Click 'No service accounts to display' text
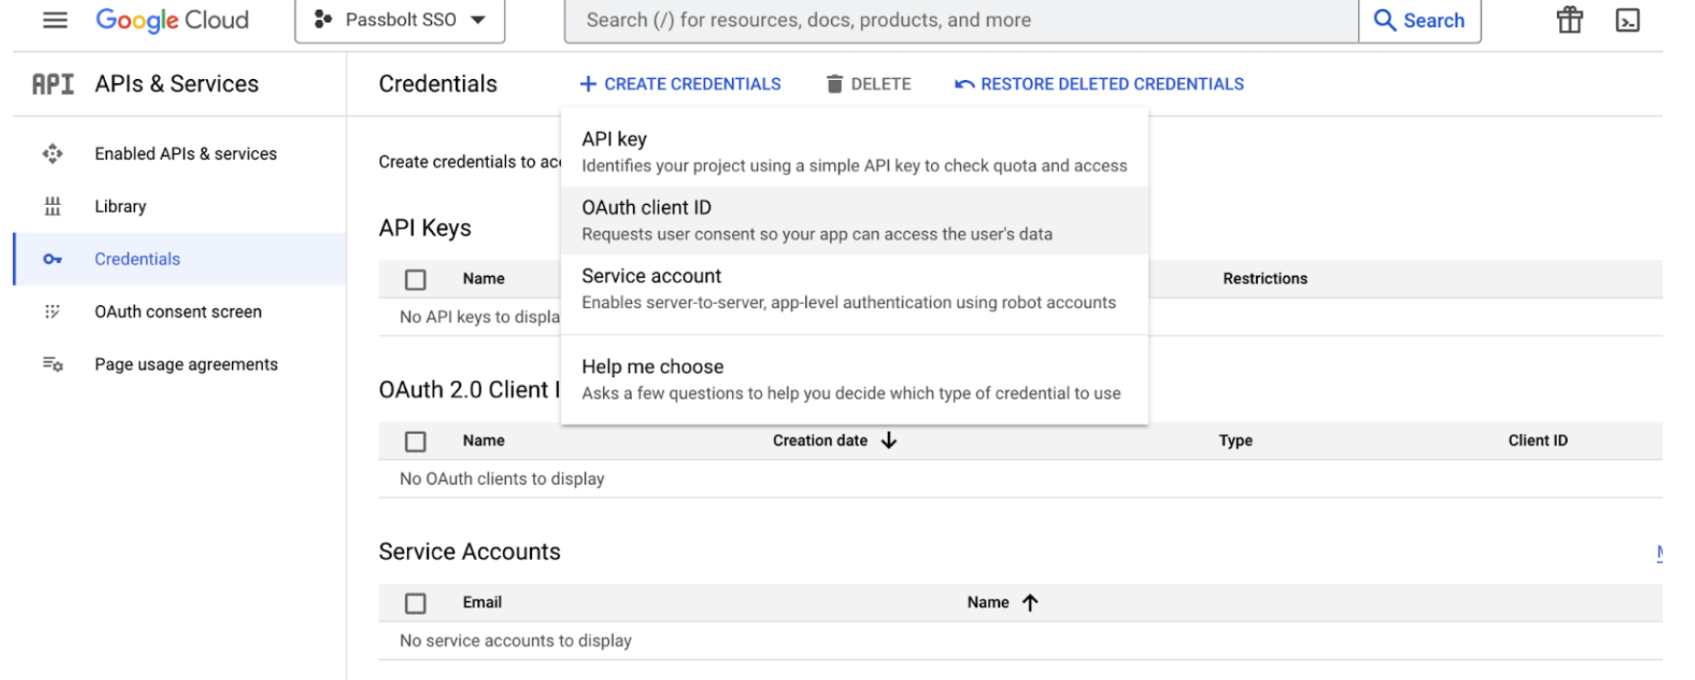Viewport: 1695px width, 680px height. click(516, 640)
